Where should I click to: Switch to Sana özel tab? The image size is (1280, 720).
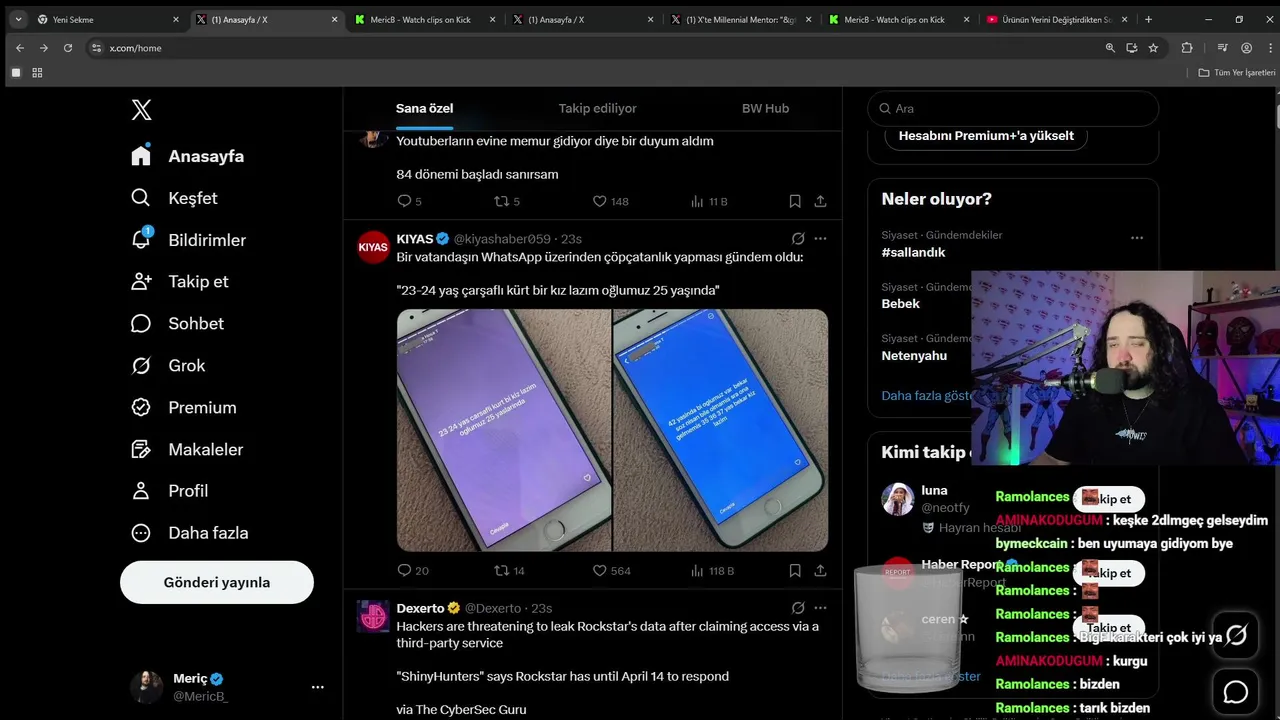click(425, 108)
